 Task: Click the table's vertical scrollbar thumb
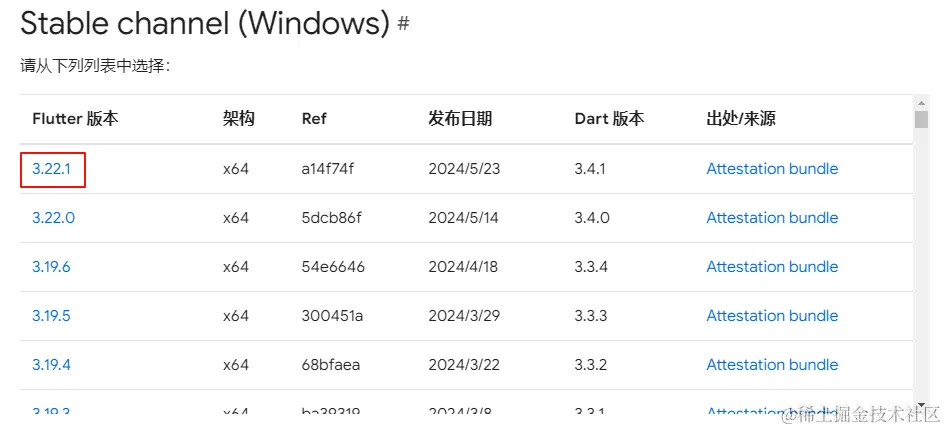(x=921, y=119)
